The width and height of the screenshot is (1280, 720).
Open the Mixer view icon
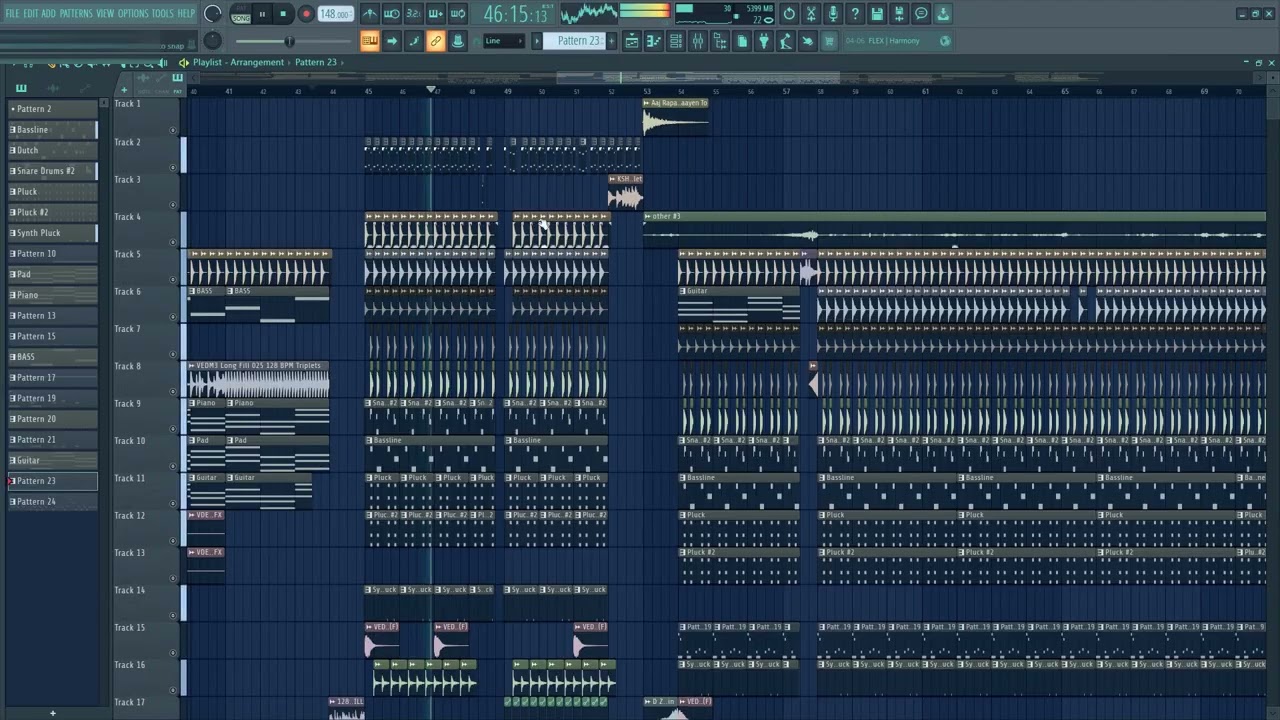coord(697,41)
